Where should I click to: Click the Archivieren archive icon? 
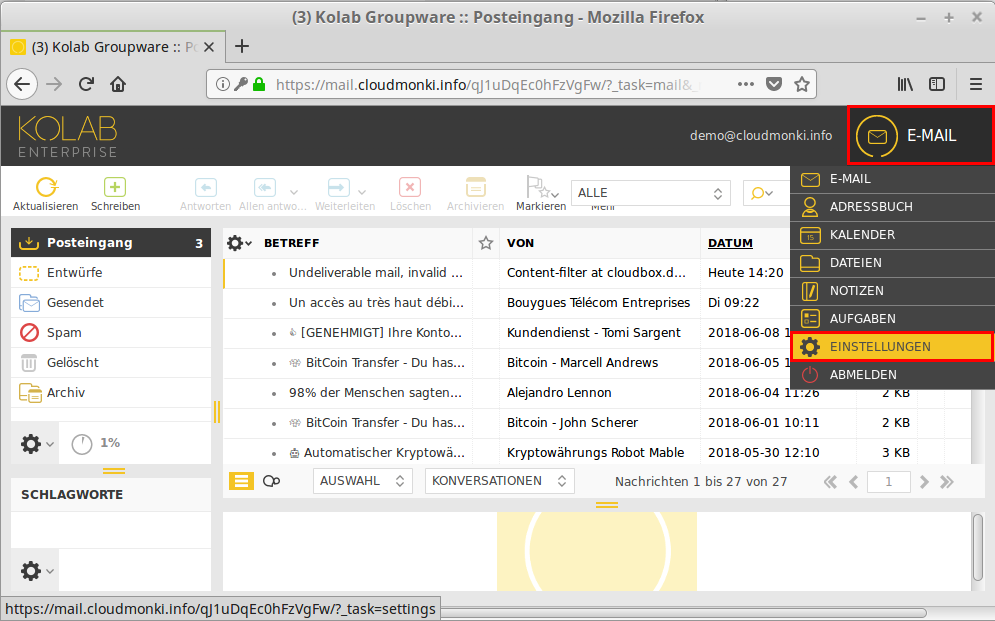pyautogui.click(x=475, y=188)
